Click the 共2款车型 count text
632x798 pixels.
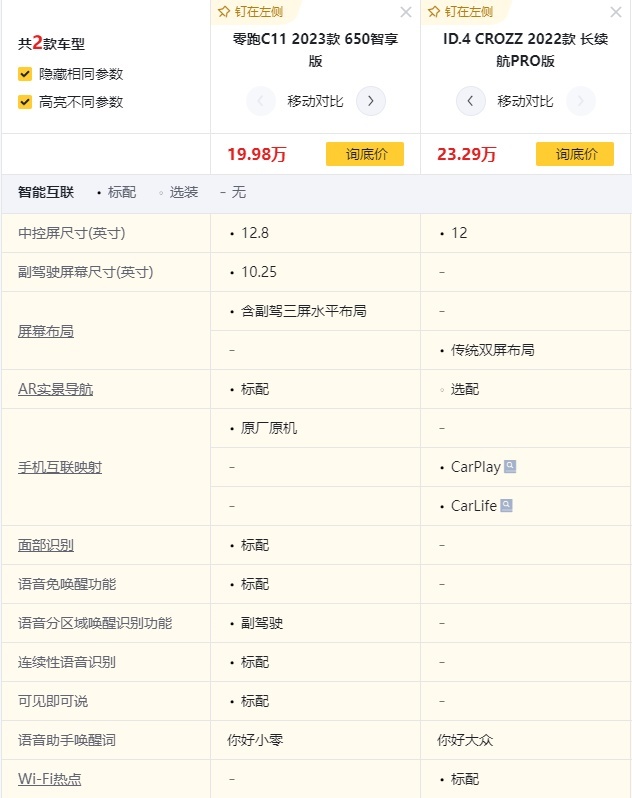pos(51,43)
